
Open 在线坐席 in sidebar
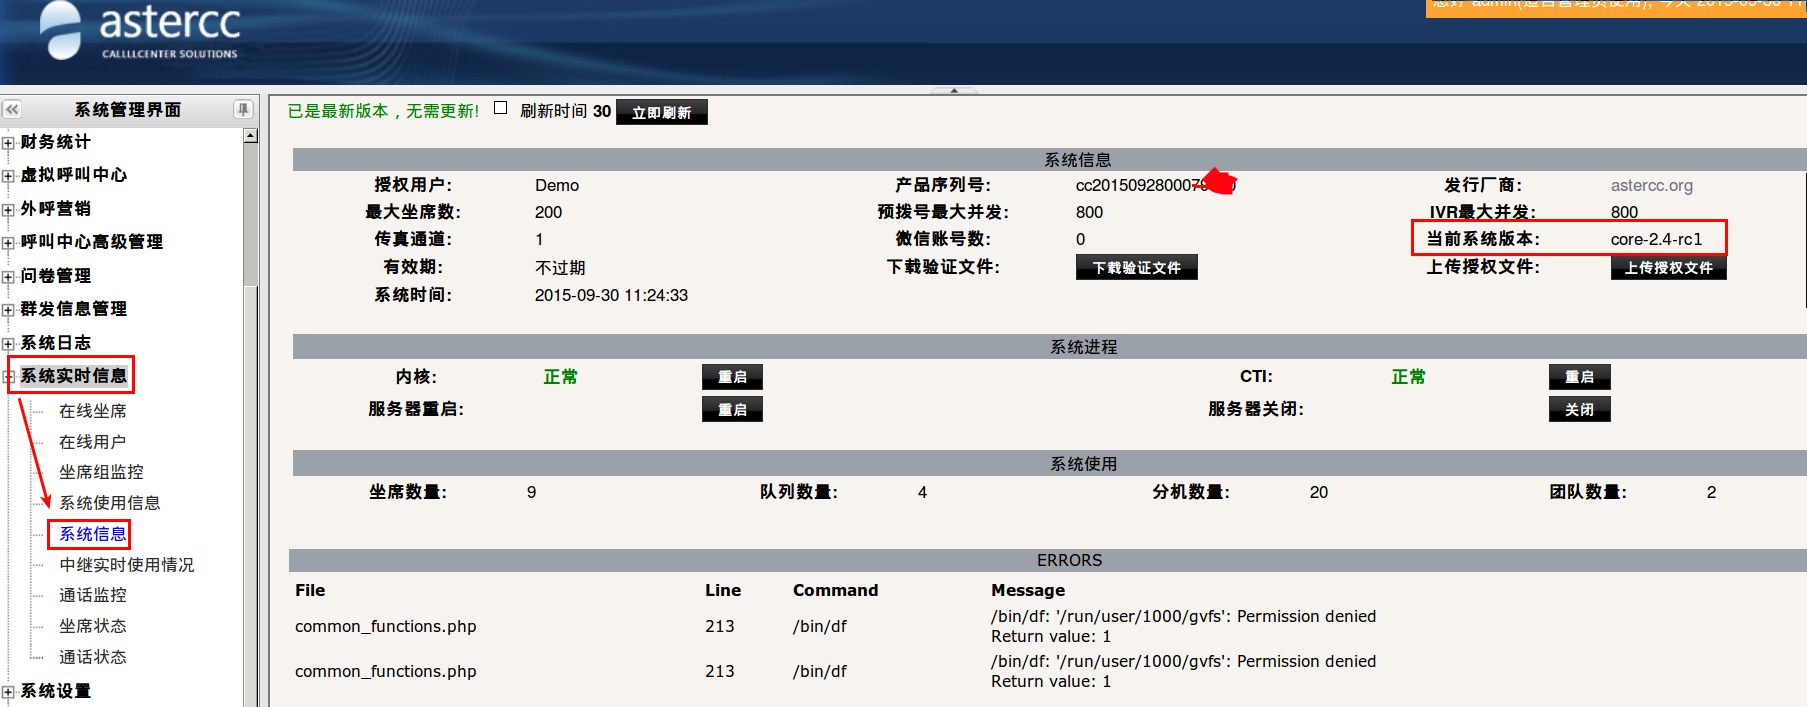coord(92,411)
